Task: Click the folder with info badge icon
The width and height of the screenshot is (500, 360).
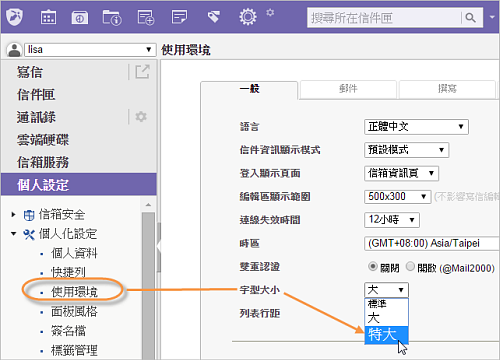Action: coord(112,17)
